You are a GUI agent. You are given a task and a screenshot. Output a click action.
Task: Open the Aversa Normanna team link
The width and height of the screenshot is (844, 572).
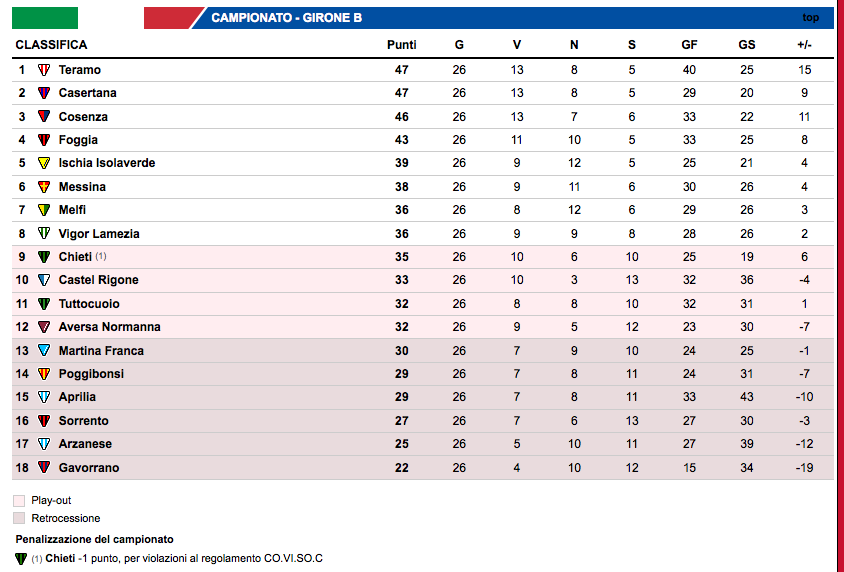[109, 327]
